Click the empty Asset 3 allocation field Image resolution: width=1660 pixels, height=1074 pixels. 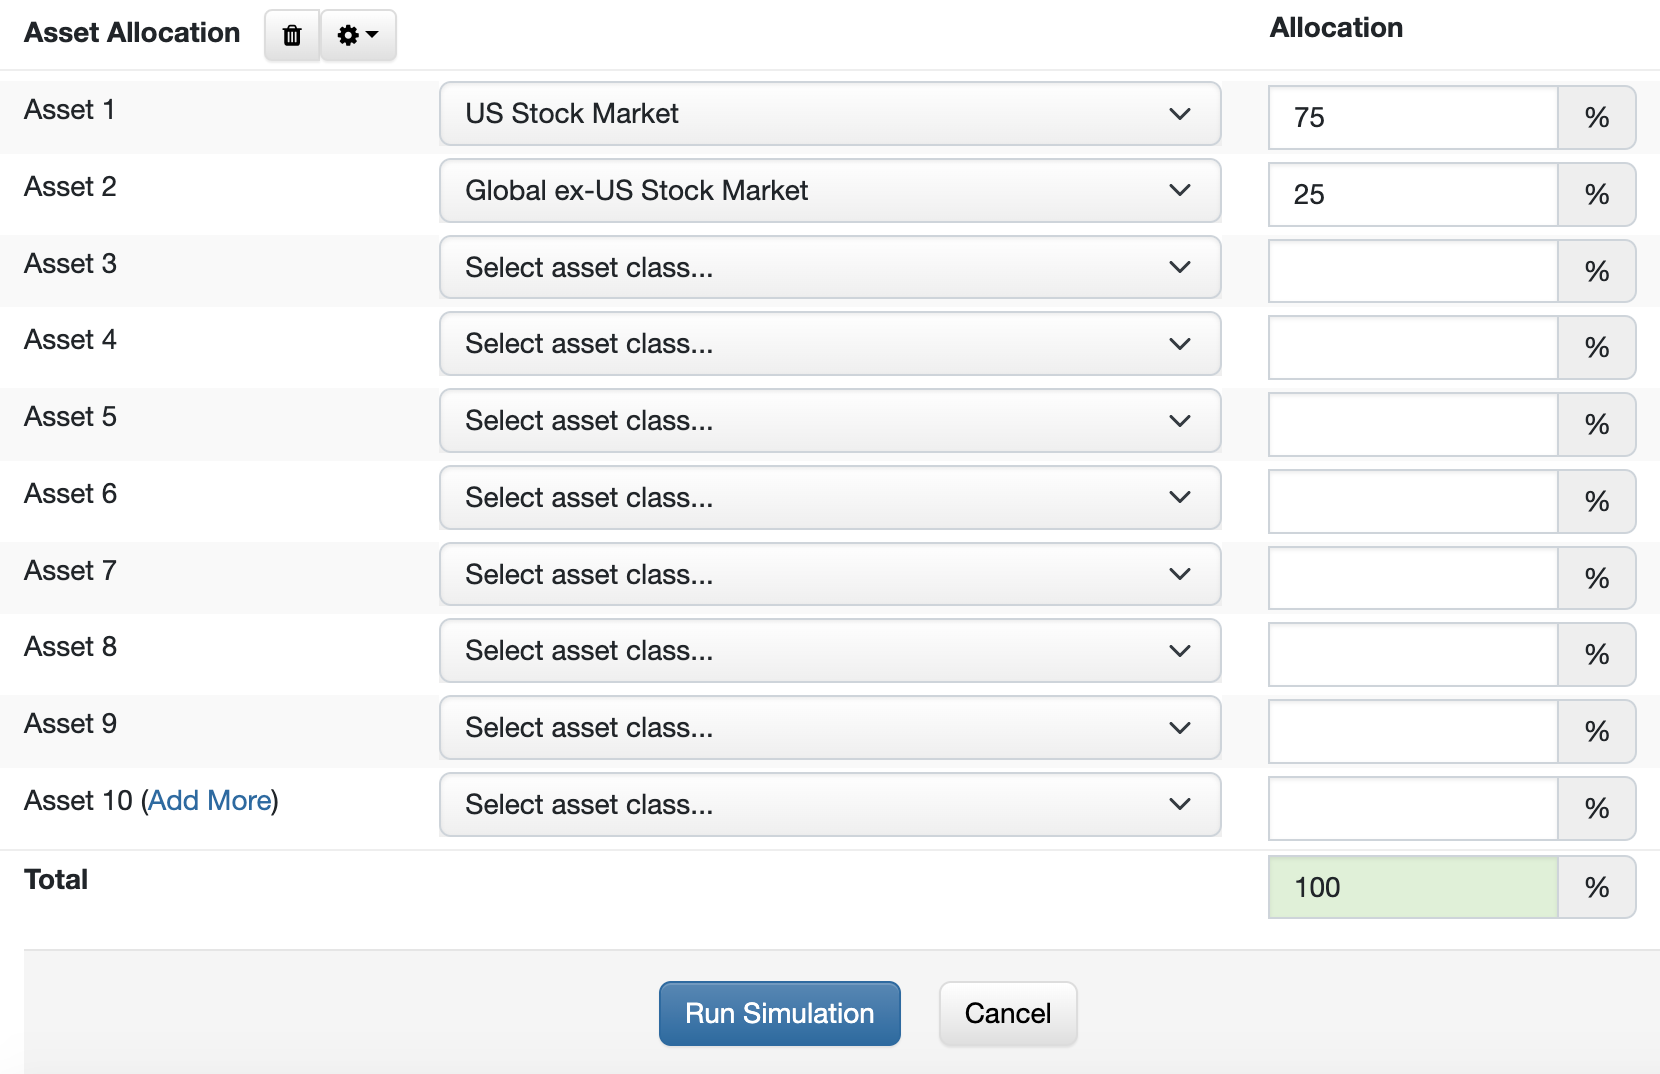[1412, 271]
